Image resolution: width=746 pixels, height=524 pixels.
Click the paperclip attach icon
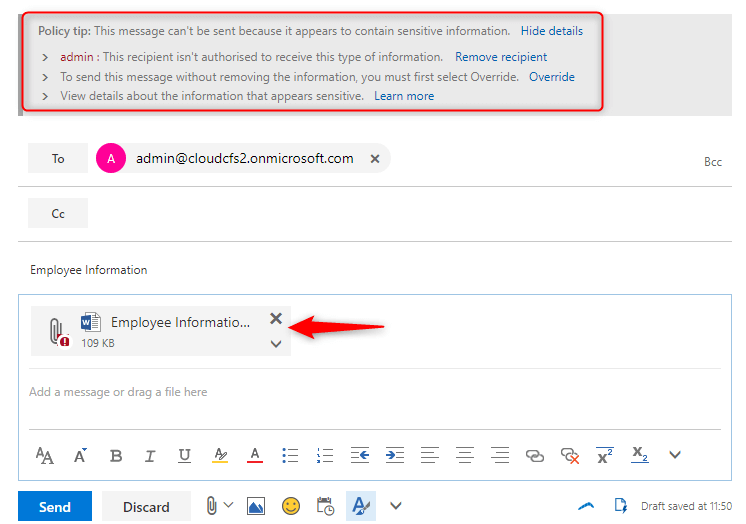(211, 505)
